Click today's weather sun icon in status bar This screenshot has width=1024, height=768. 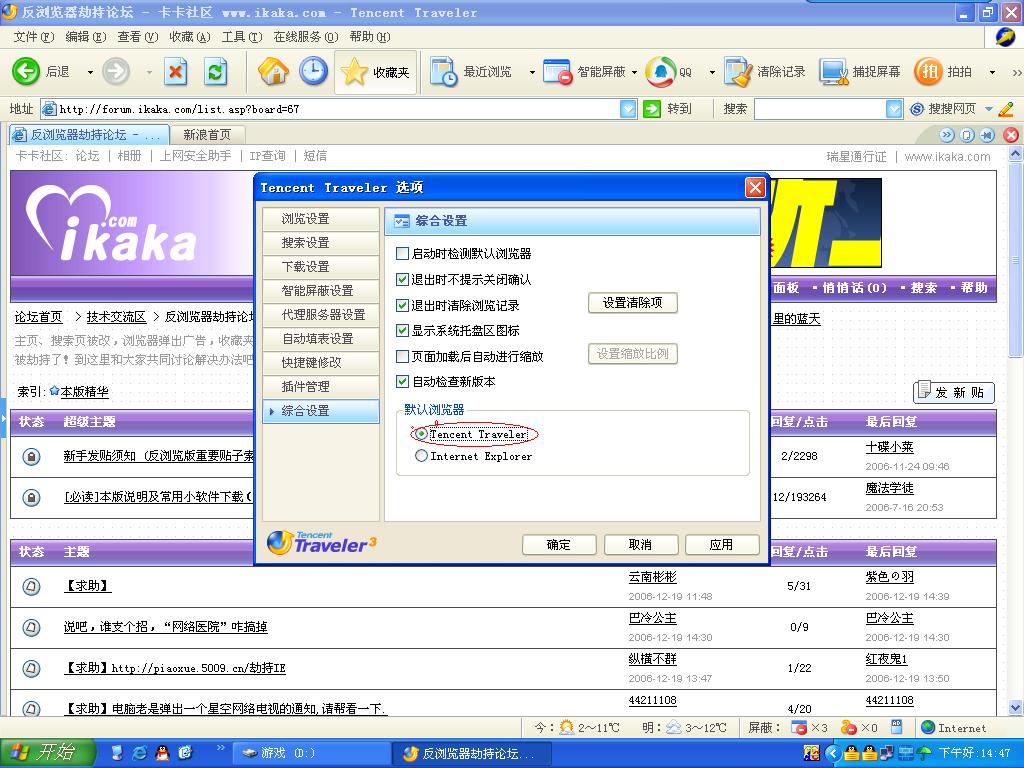tap(567, 727)
